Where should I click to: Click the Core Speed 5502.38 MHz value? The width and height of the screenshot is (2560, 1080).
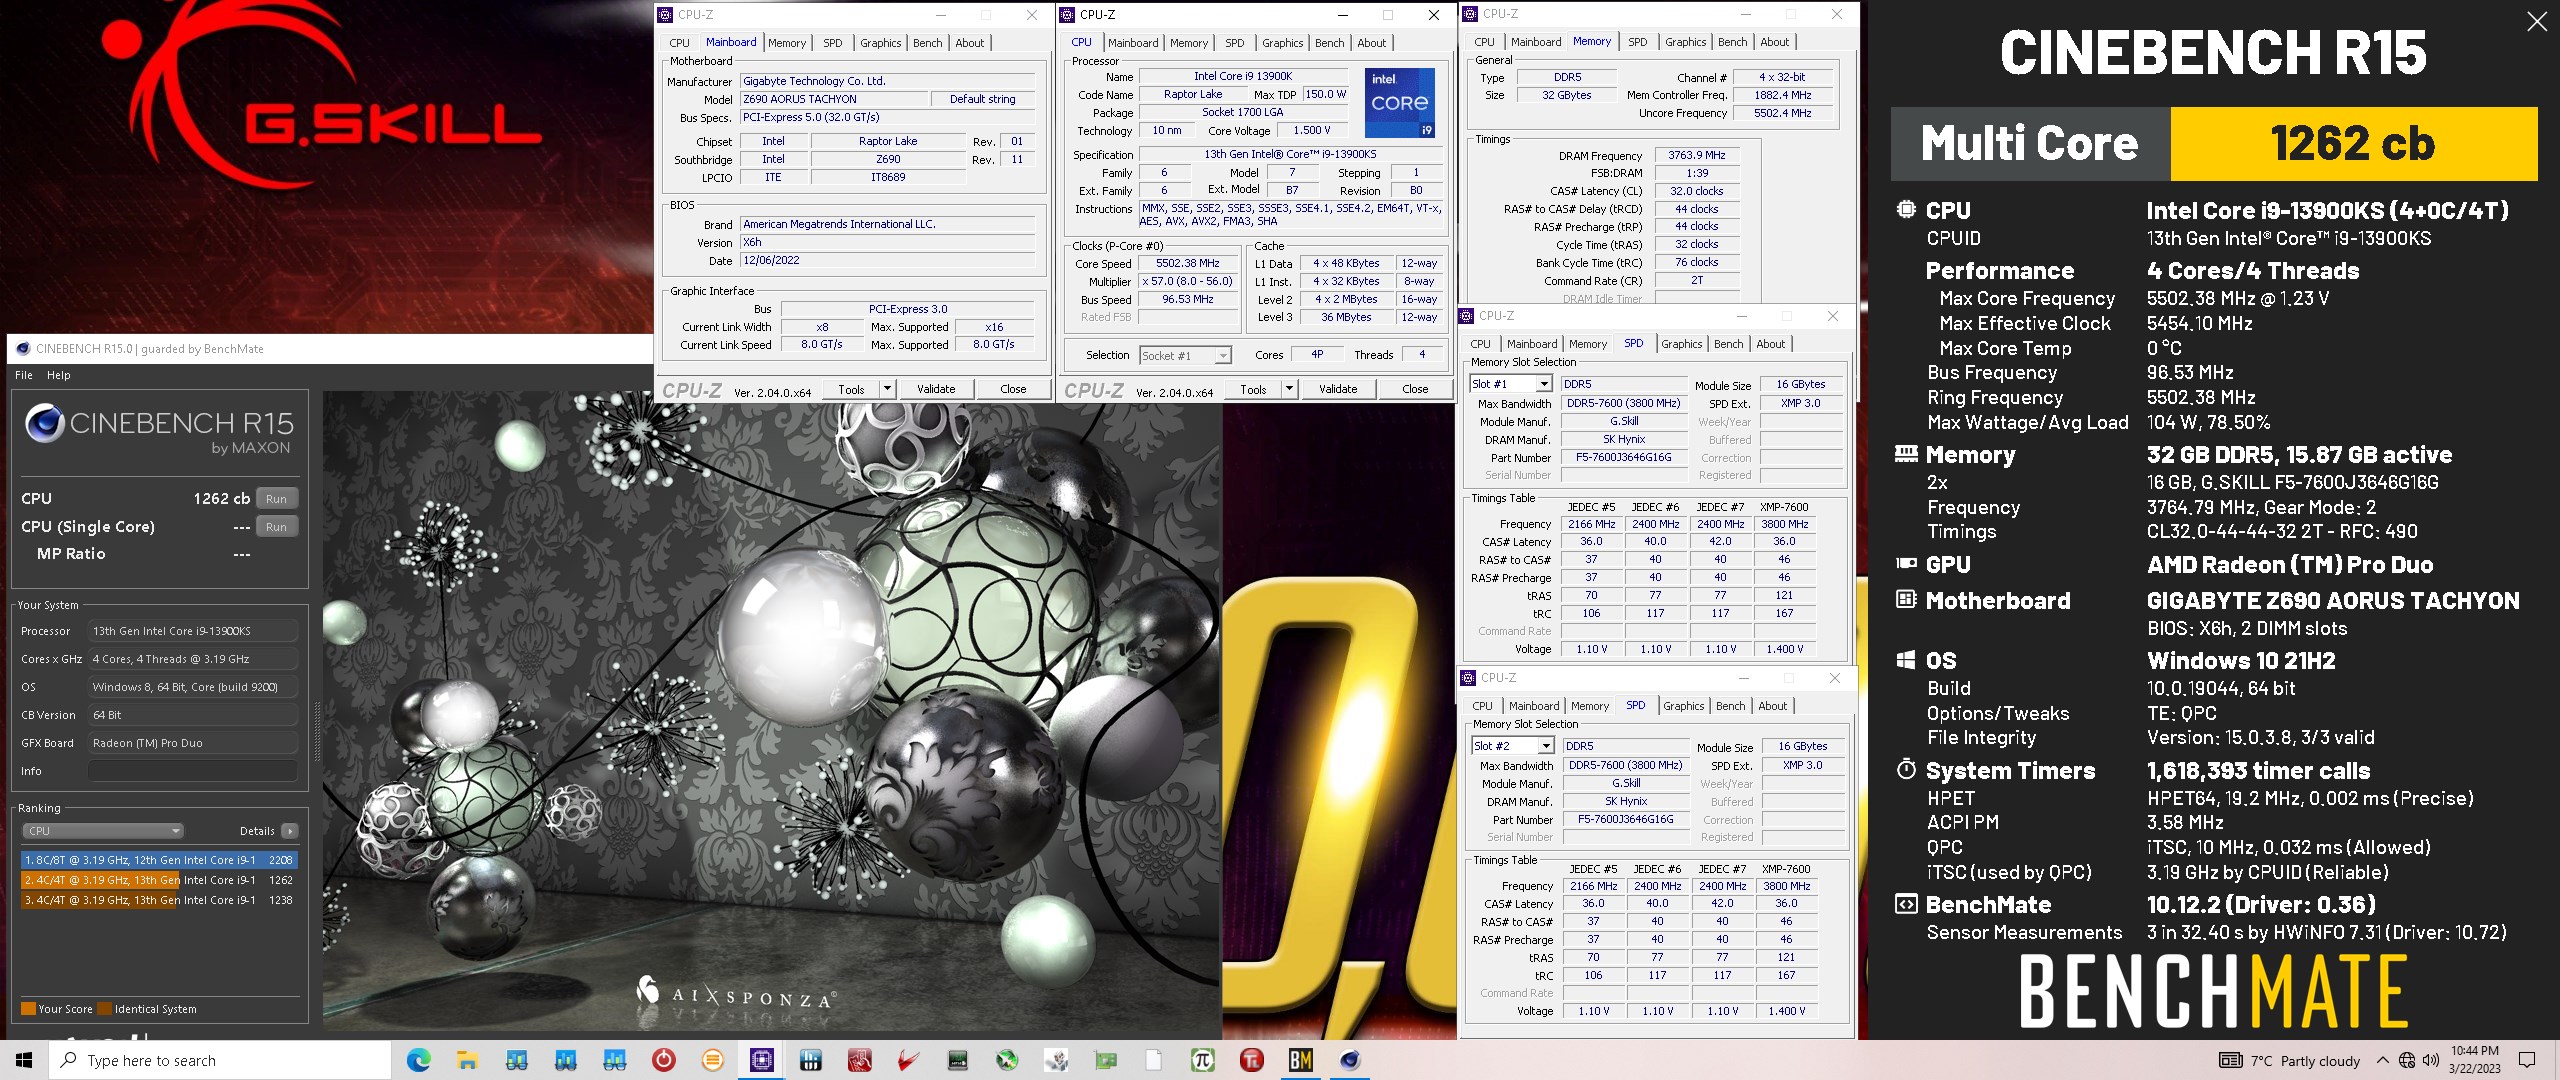click(x=1187, y=264)
